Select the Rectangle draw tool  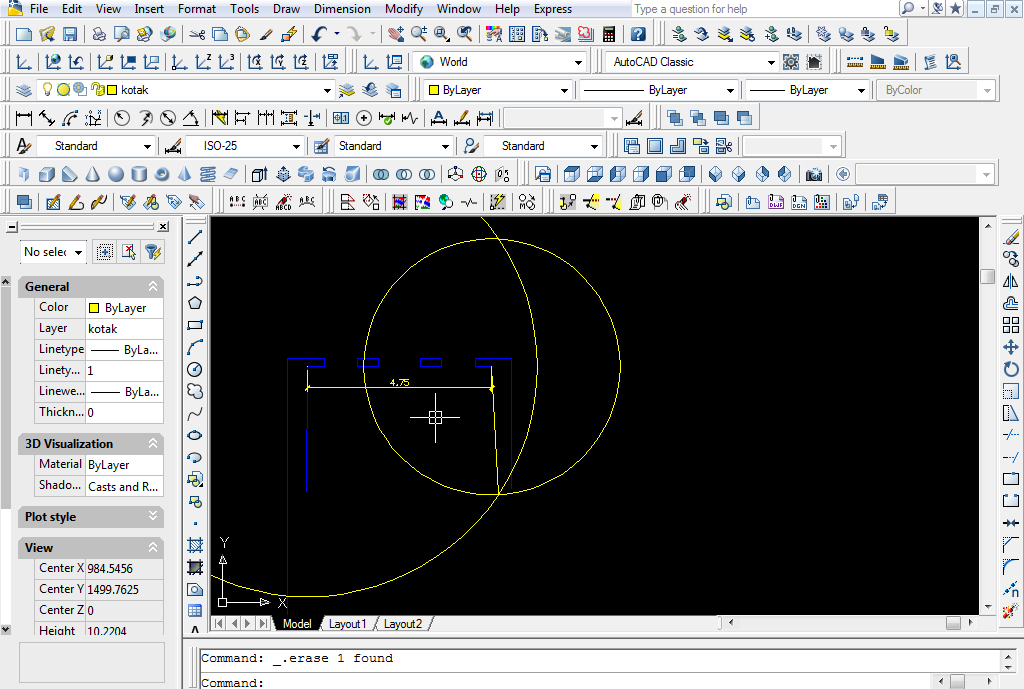[195, 325]
